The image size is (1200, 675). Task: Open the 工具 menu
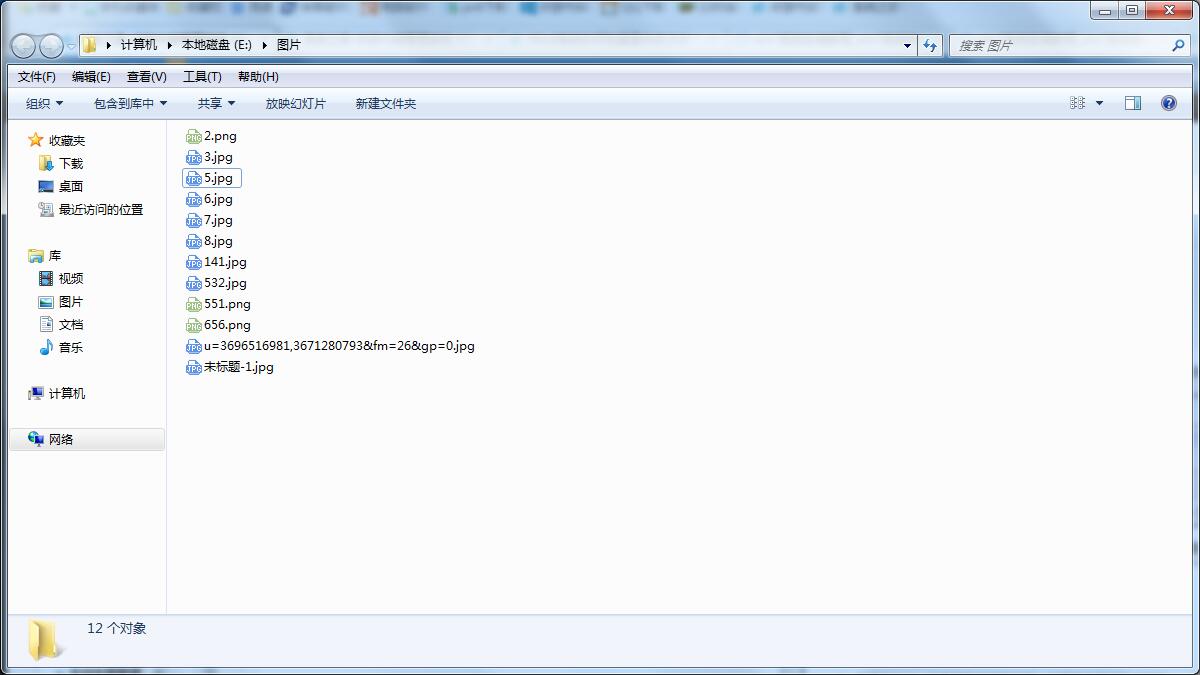pos(203,76)
